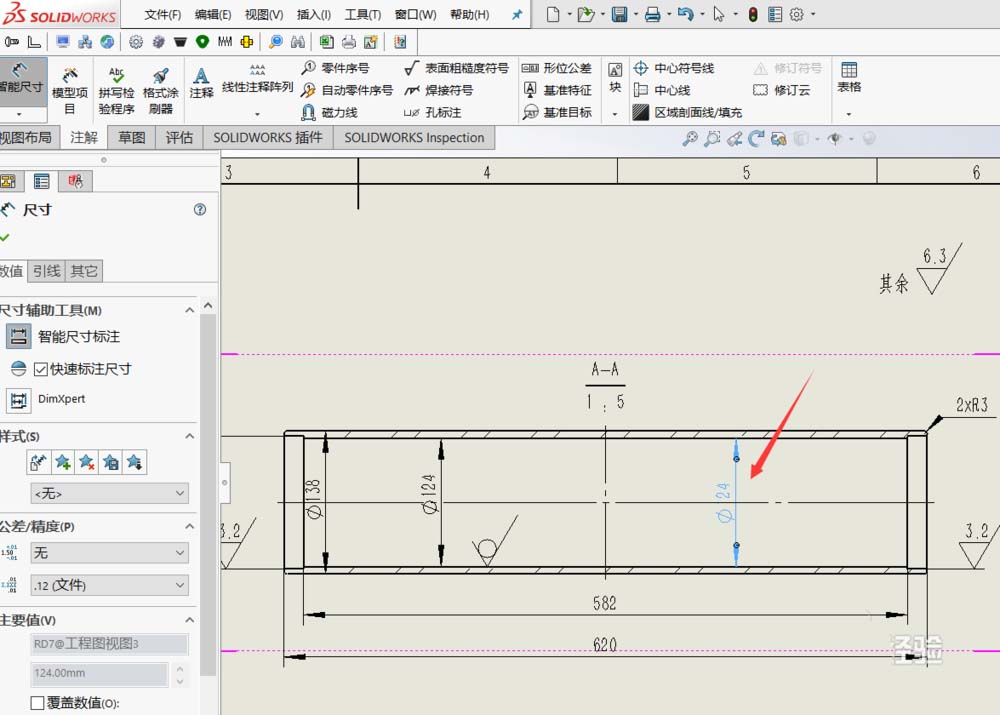The height and width of the screenshot is (715, 1000).
Task: Open the 帮助(H) menu
Action: (x=469, y=15)
